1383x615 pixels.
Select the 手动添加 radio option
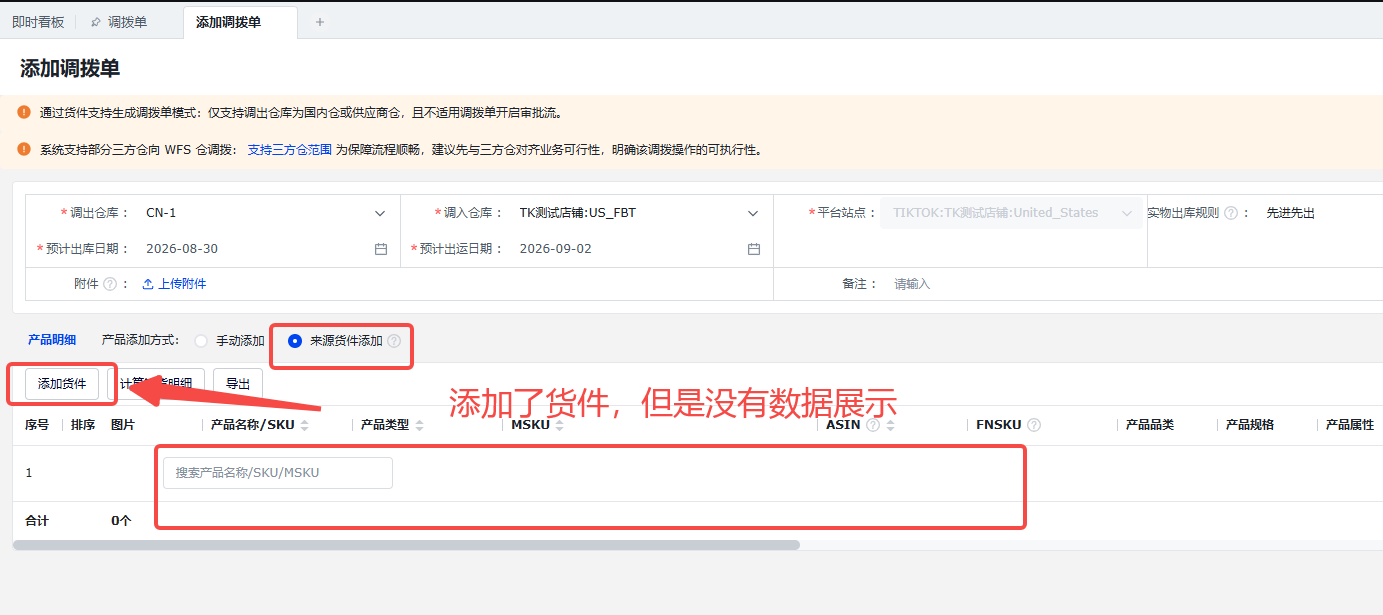[x=201, y=341]
